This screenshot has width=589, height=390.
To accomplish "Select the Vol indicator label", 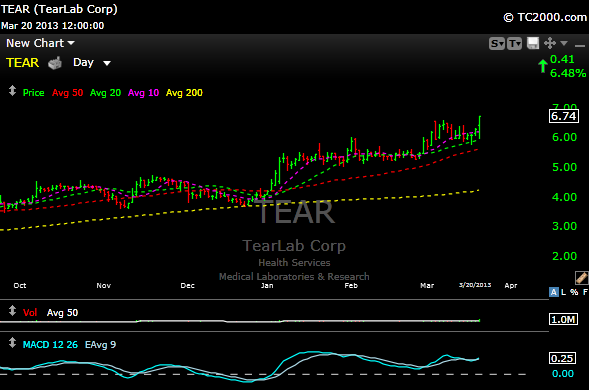I will (x=30, y=313).
